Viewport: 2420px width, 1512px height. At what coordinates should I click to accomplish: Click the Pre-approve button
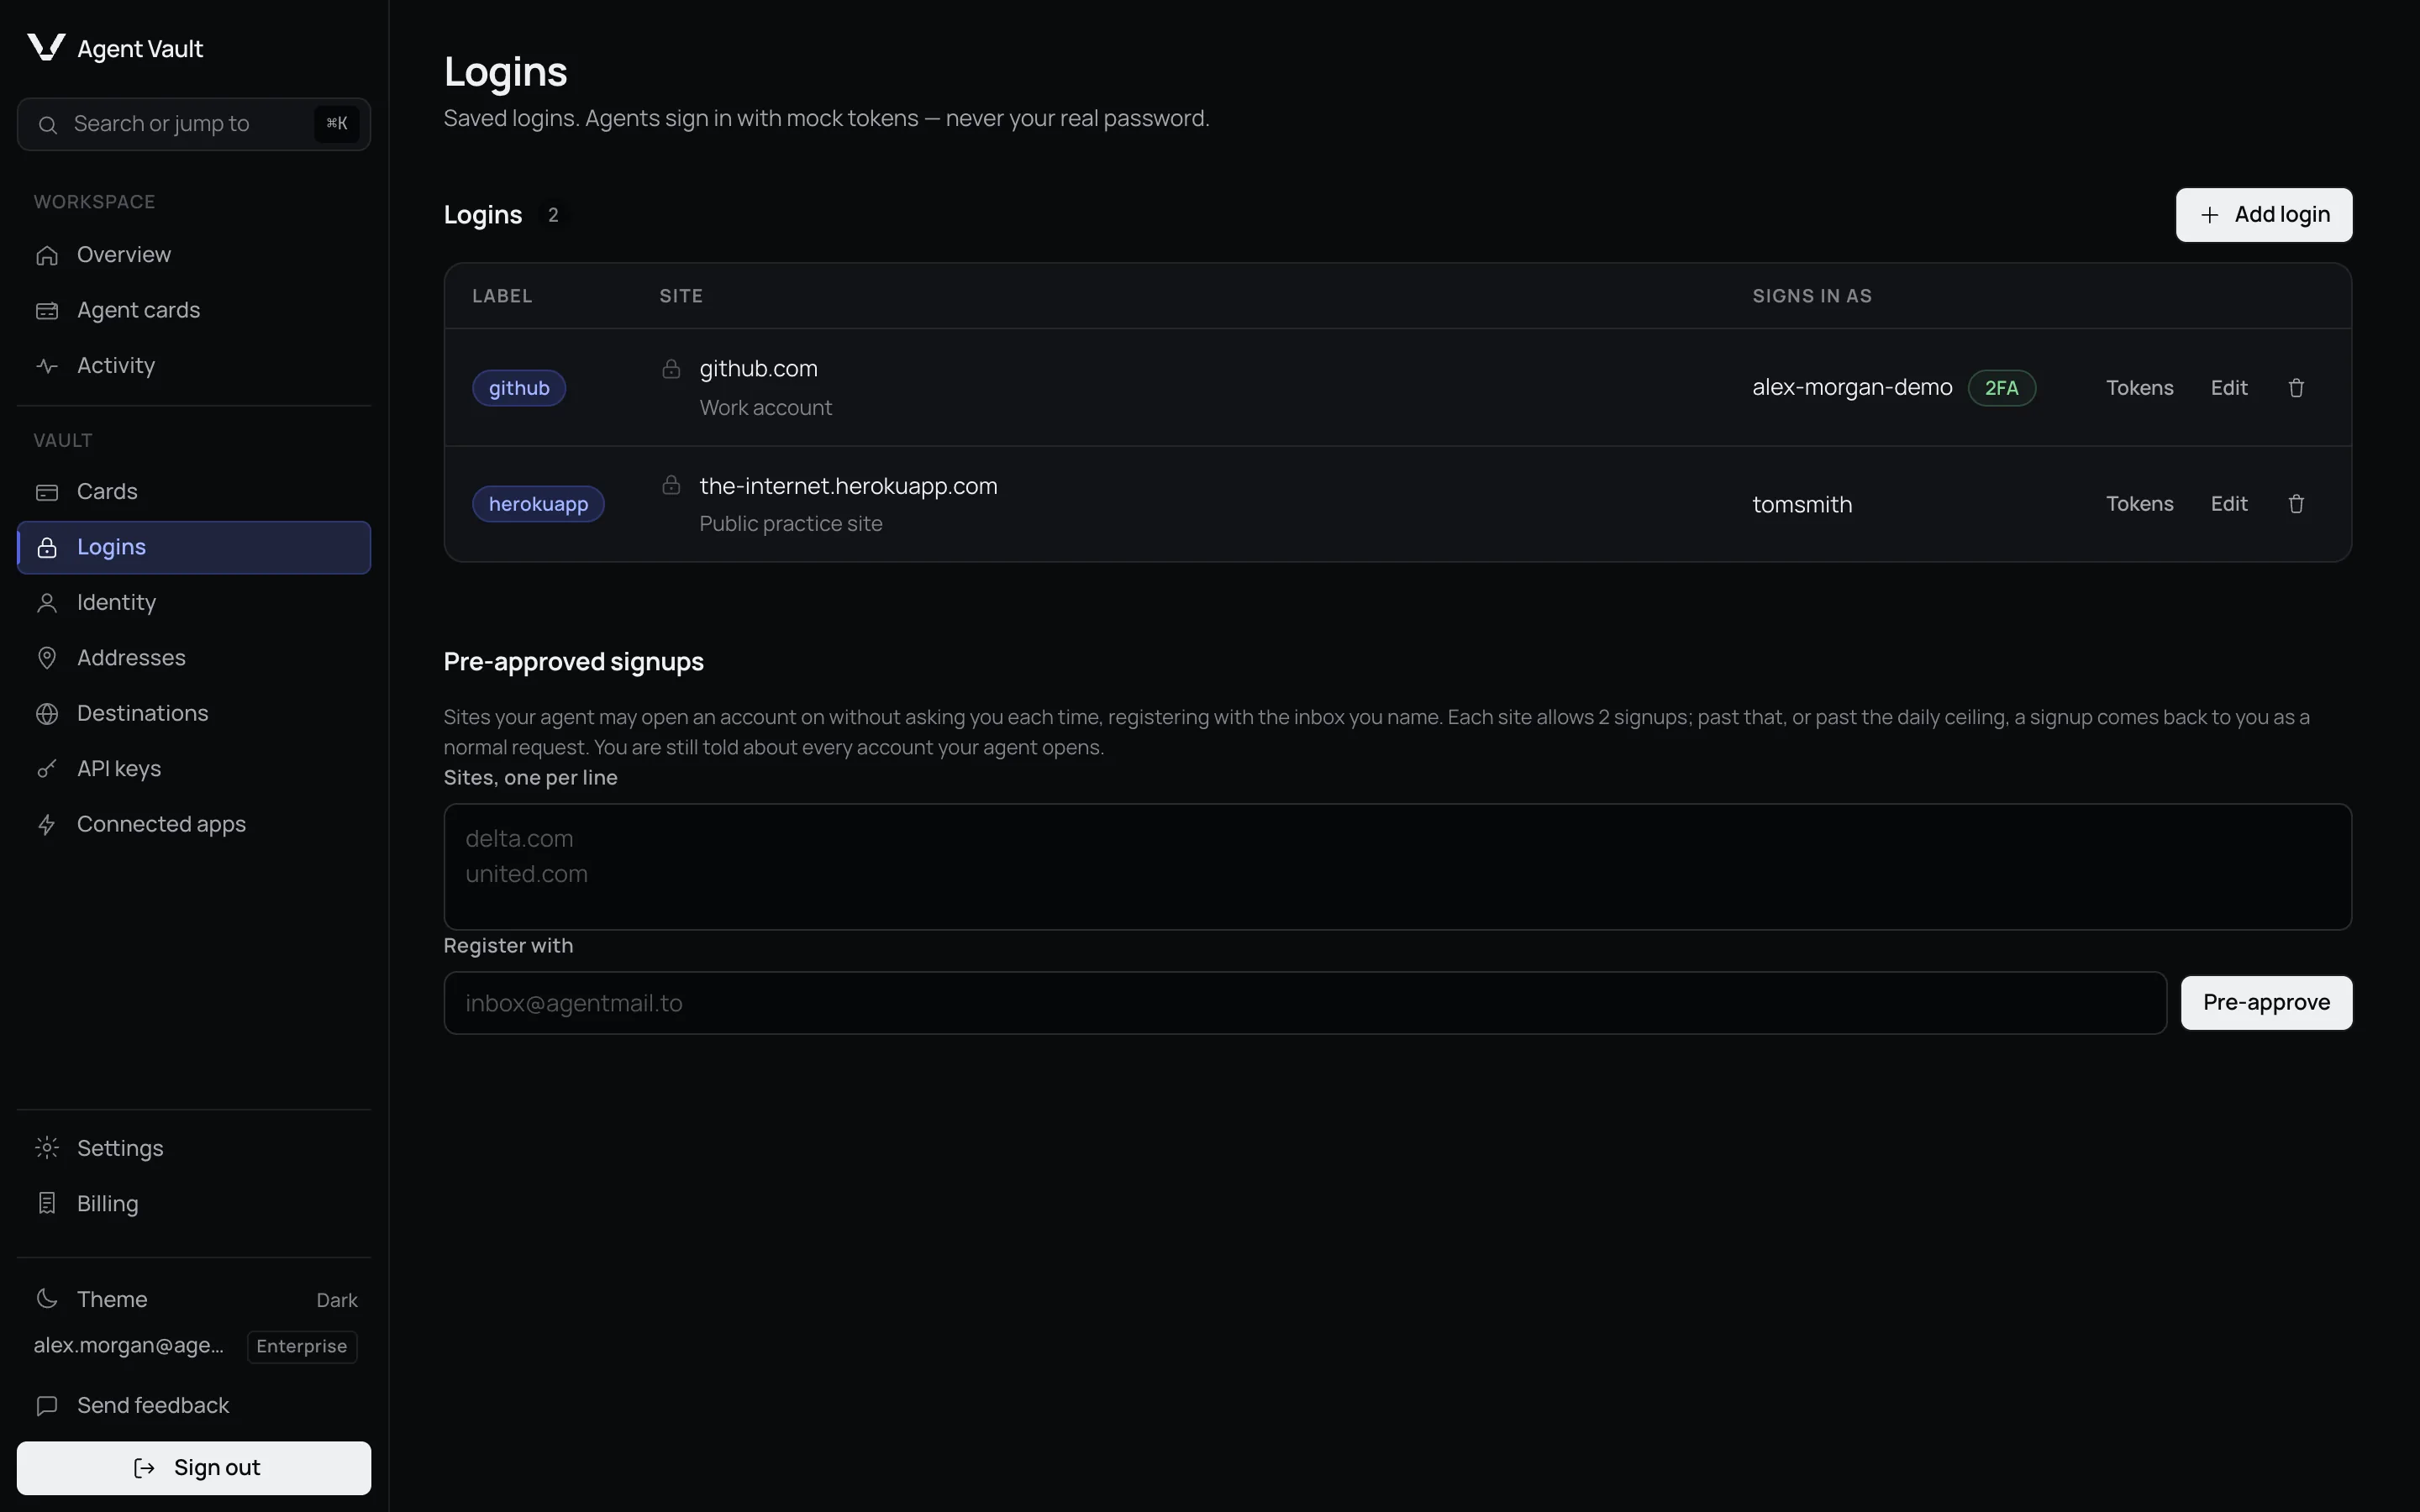click(x=2266, y=1003)
